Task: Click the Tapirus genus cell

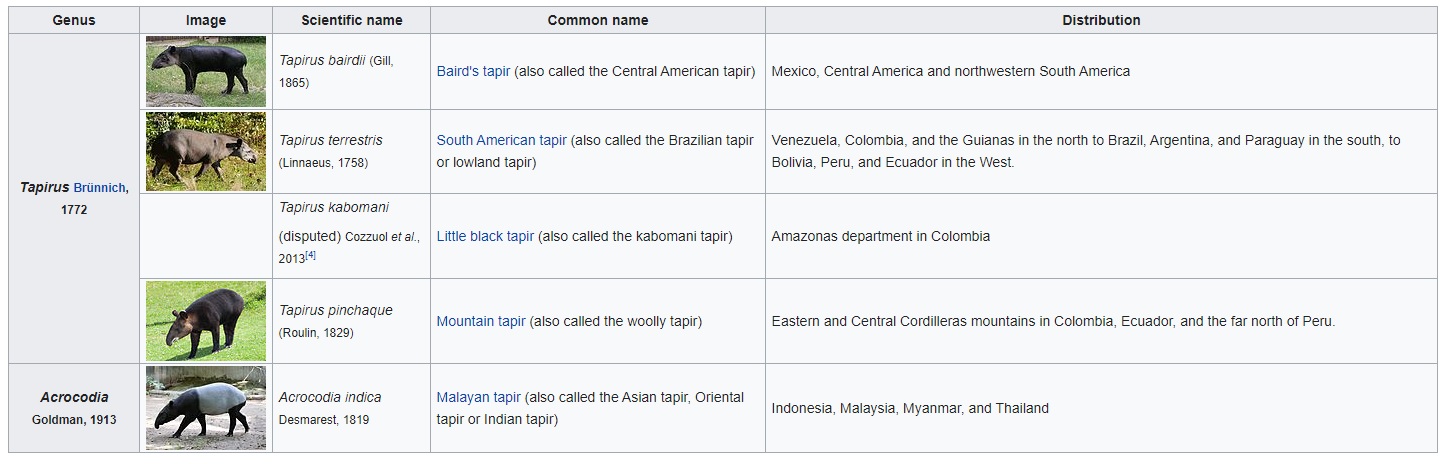Action: coord(74,198)
